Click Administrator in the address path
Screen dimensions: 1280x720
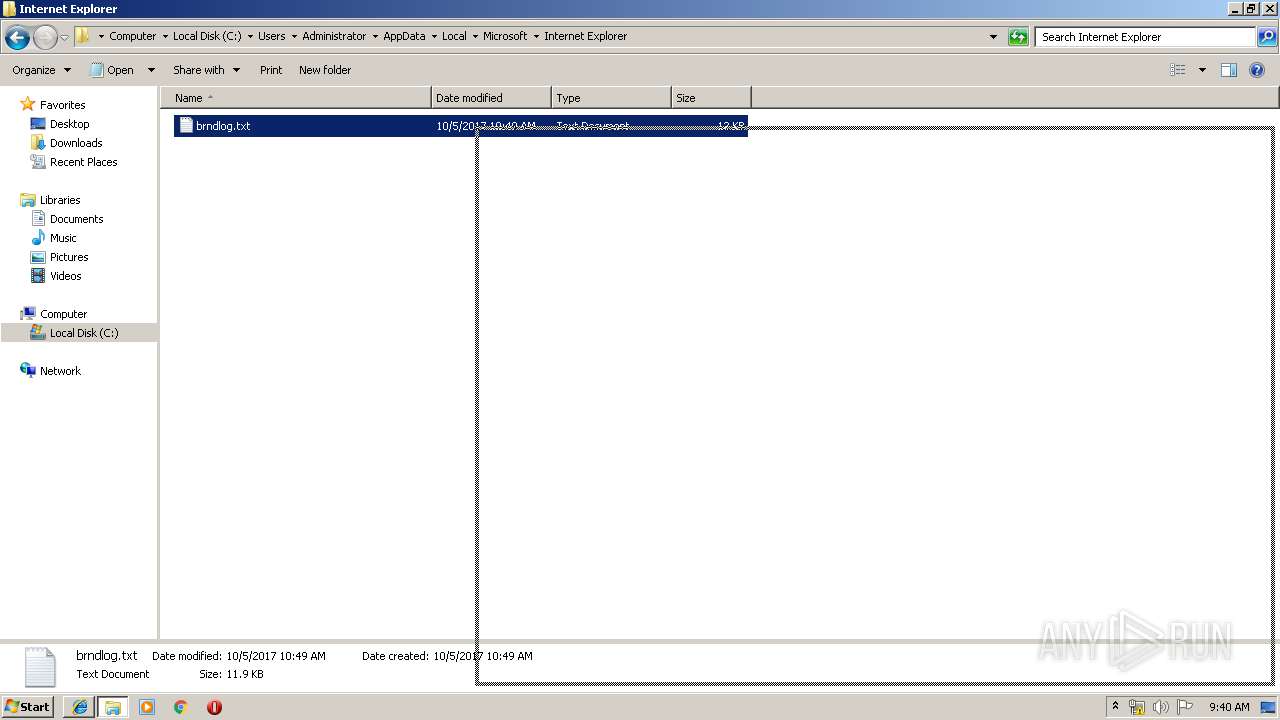[334, 36]
